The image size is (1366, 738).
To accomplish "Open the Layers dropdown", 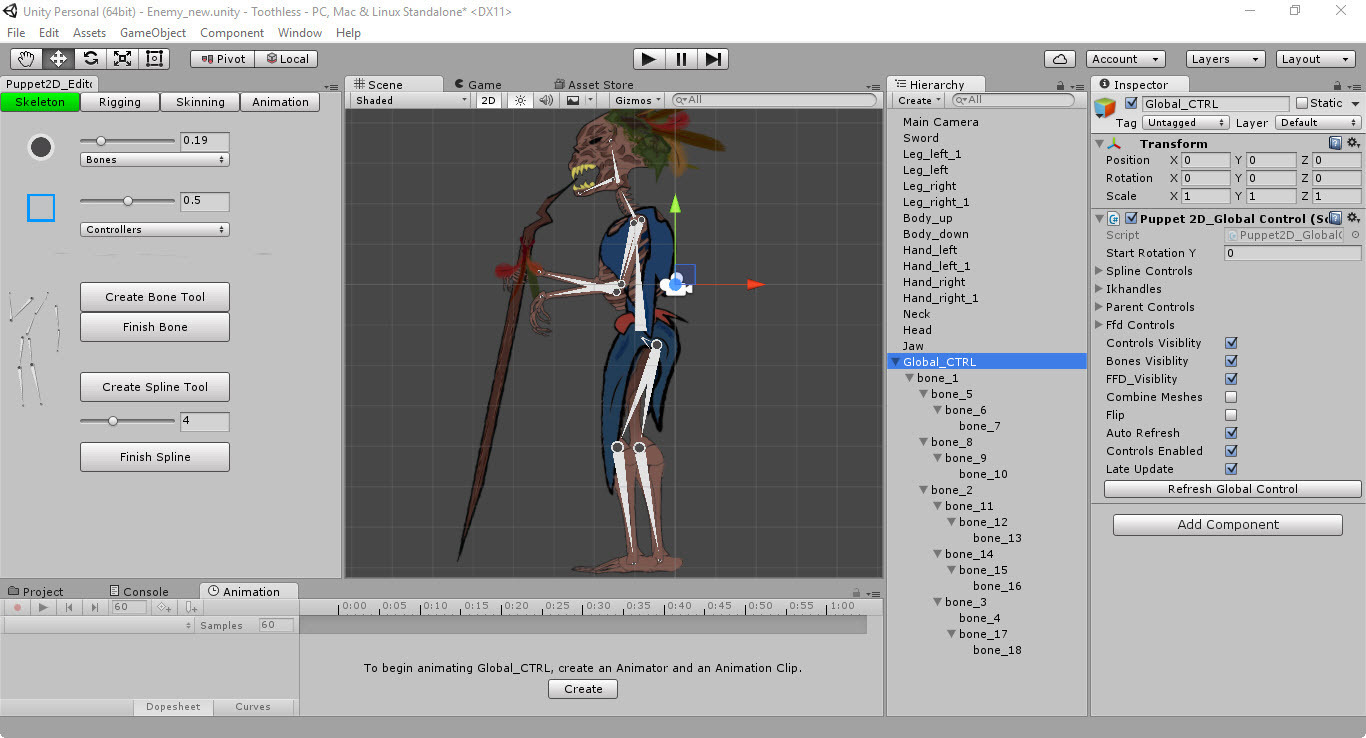I will pos(1225,59).
